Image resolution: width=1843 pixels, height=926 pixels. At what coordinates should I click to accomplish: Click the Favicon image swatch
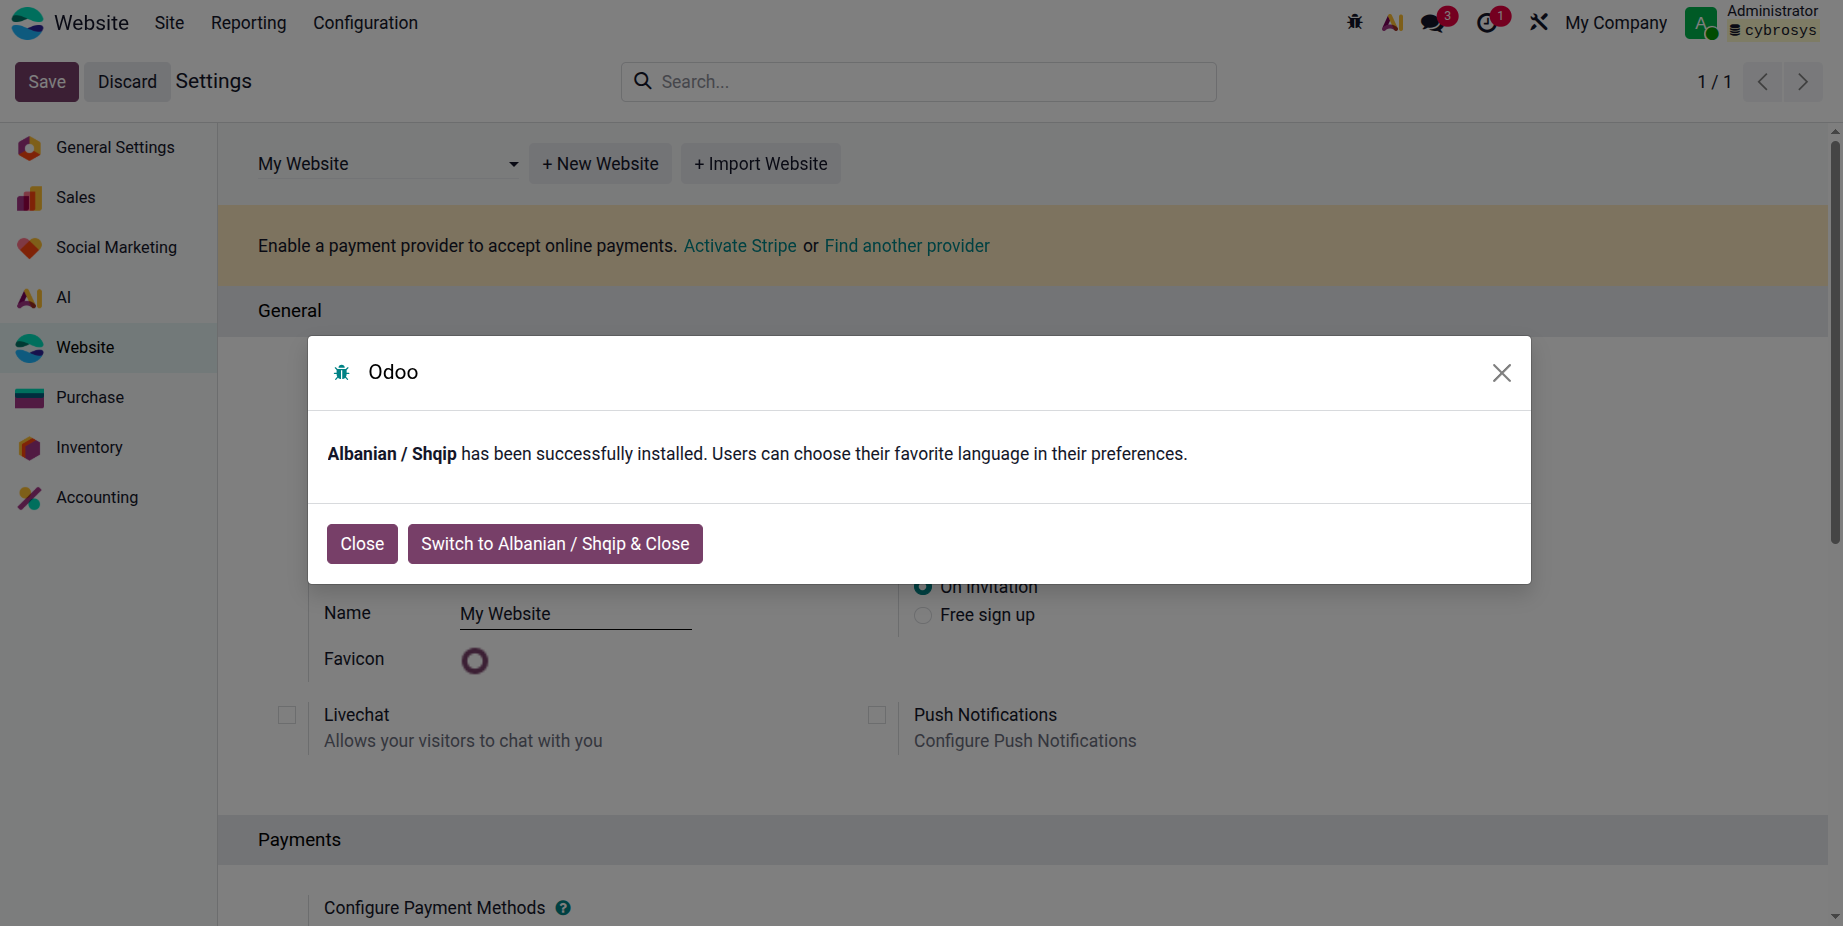coord(475,661)
